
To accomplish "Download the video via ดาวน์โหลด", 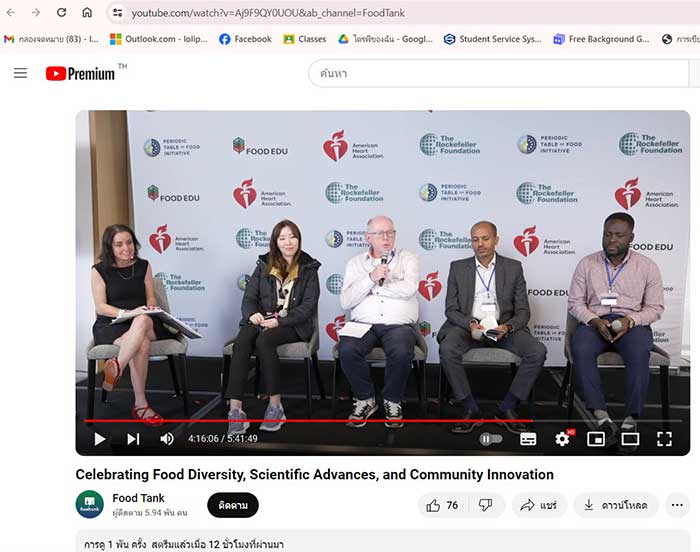I will (616, 505).
